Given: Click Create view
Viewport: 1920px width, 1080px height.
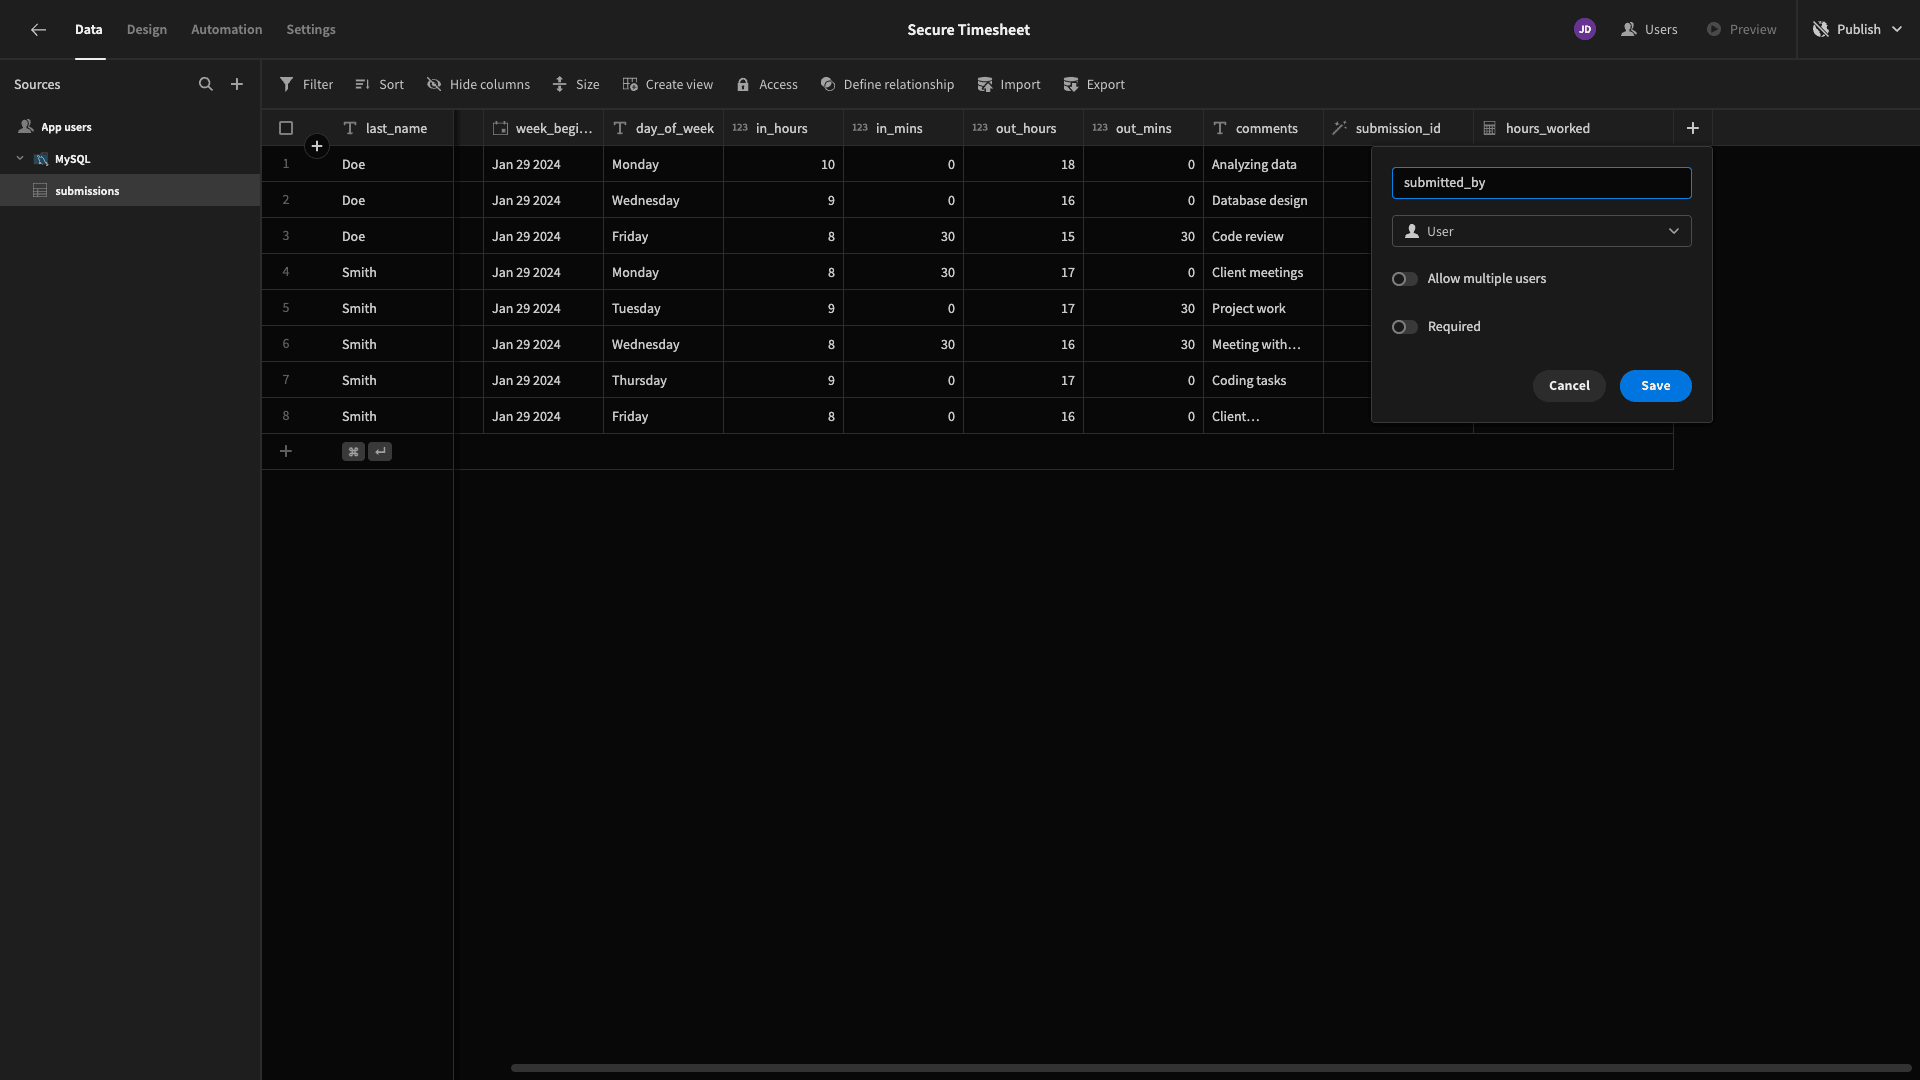Looking at the screenshot, I should point(668,85).
